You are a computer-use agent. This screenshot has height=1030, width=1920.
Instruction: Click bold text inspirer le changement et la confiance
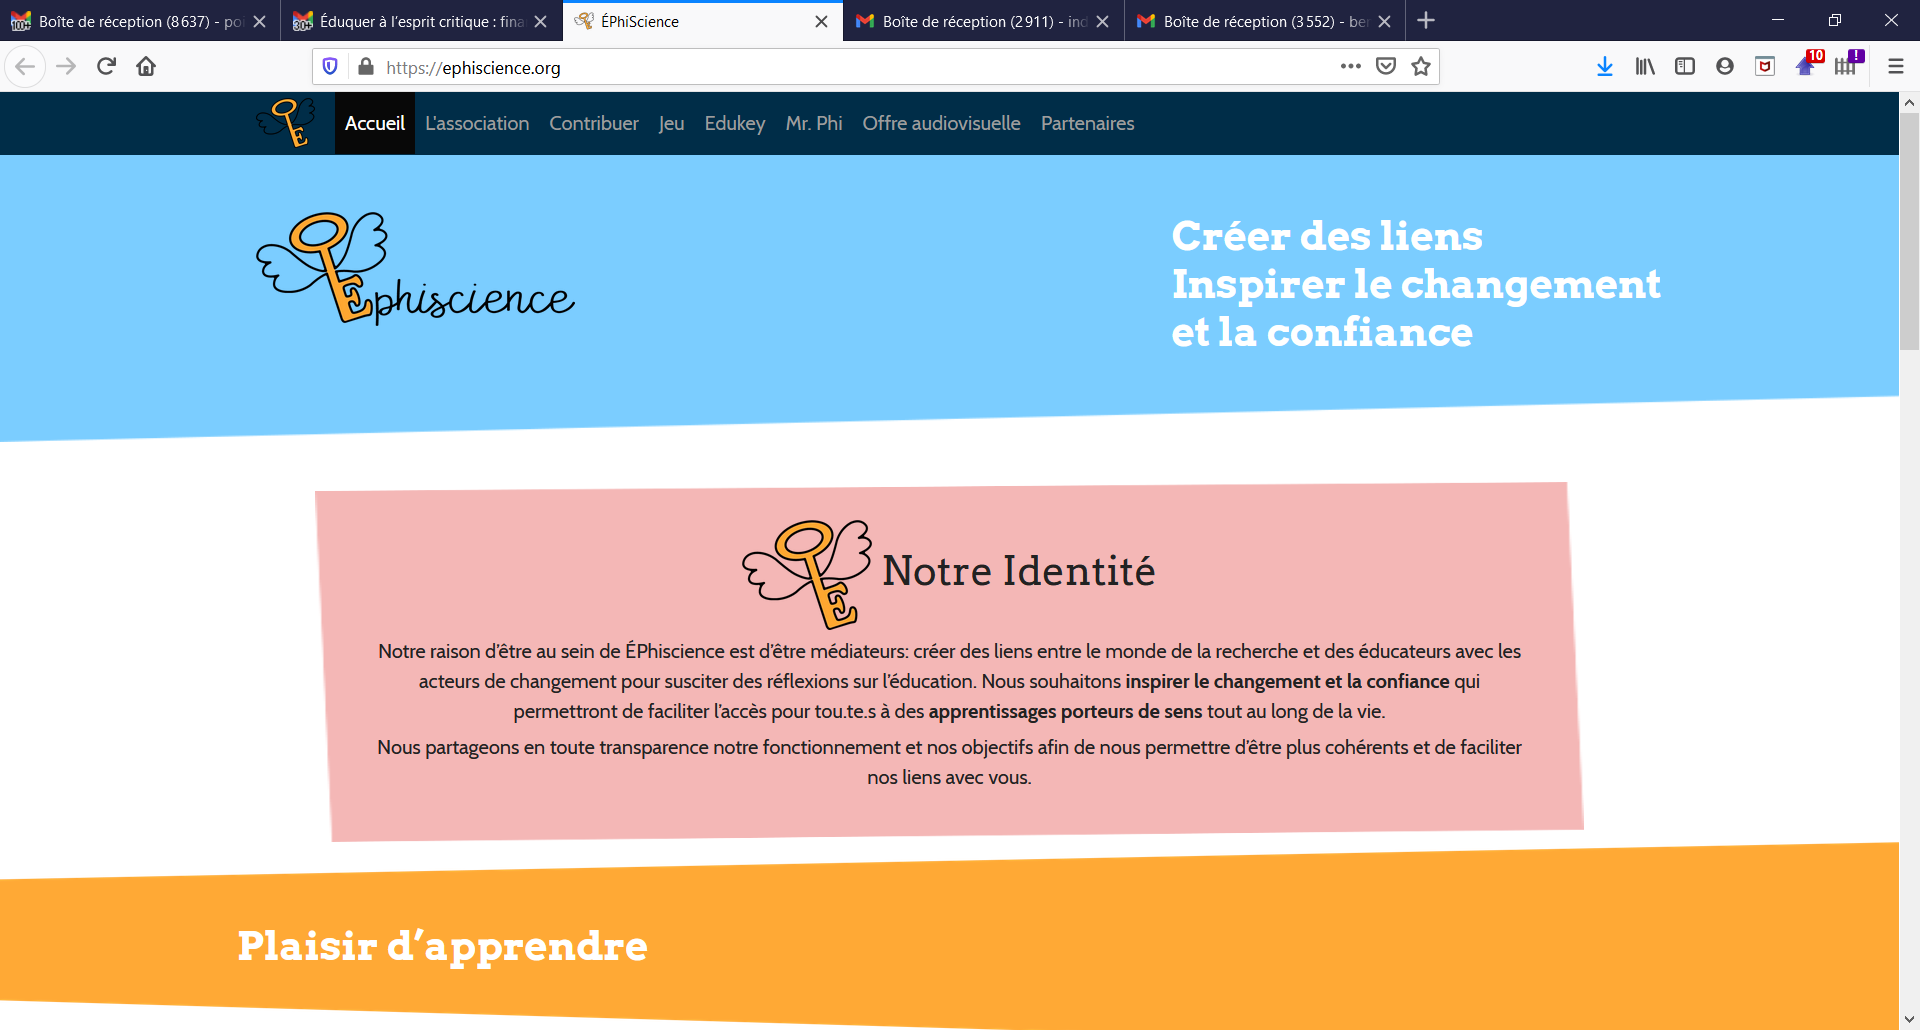coord(1287,681)
